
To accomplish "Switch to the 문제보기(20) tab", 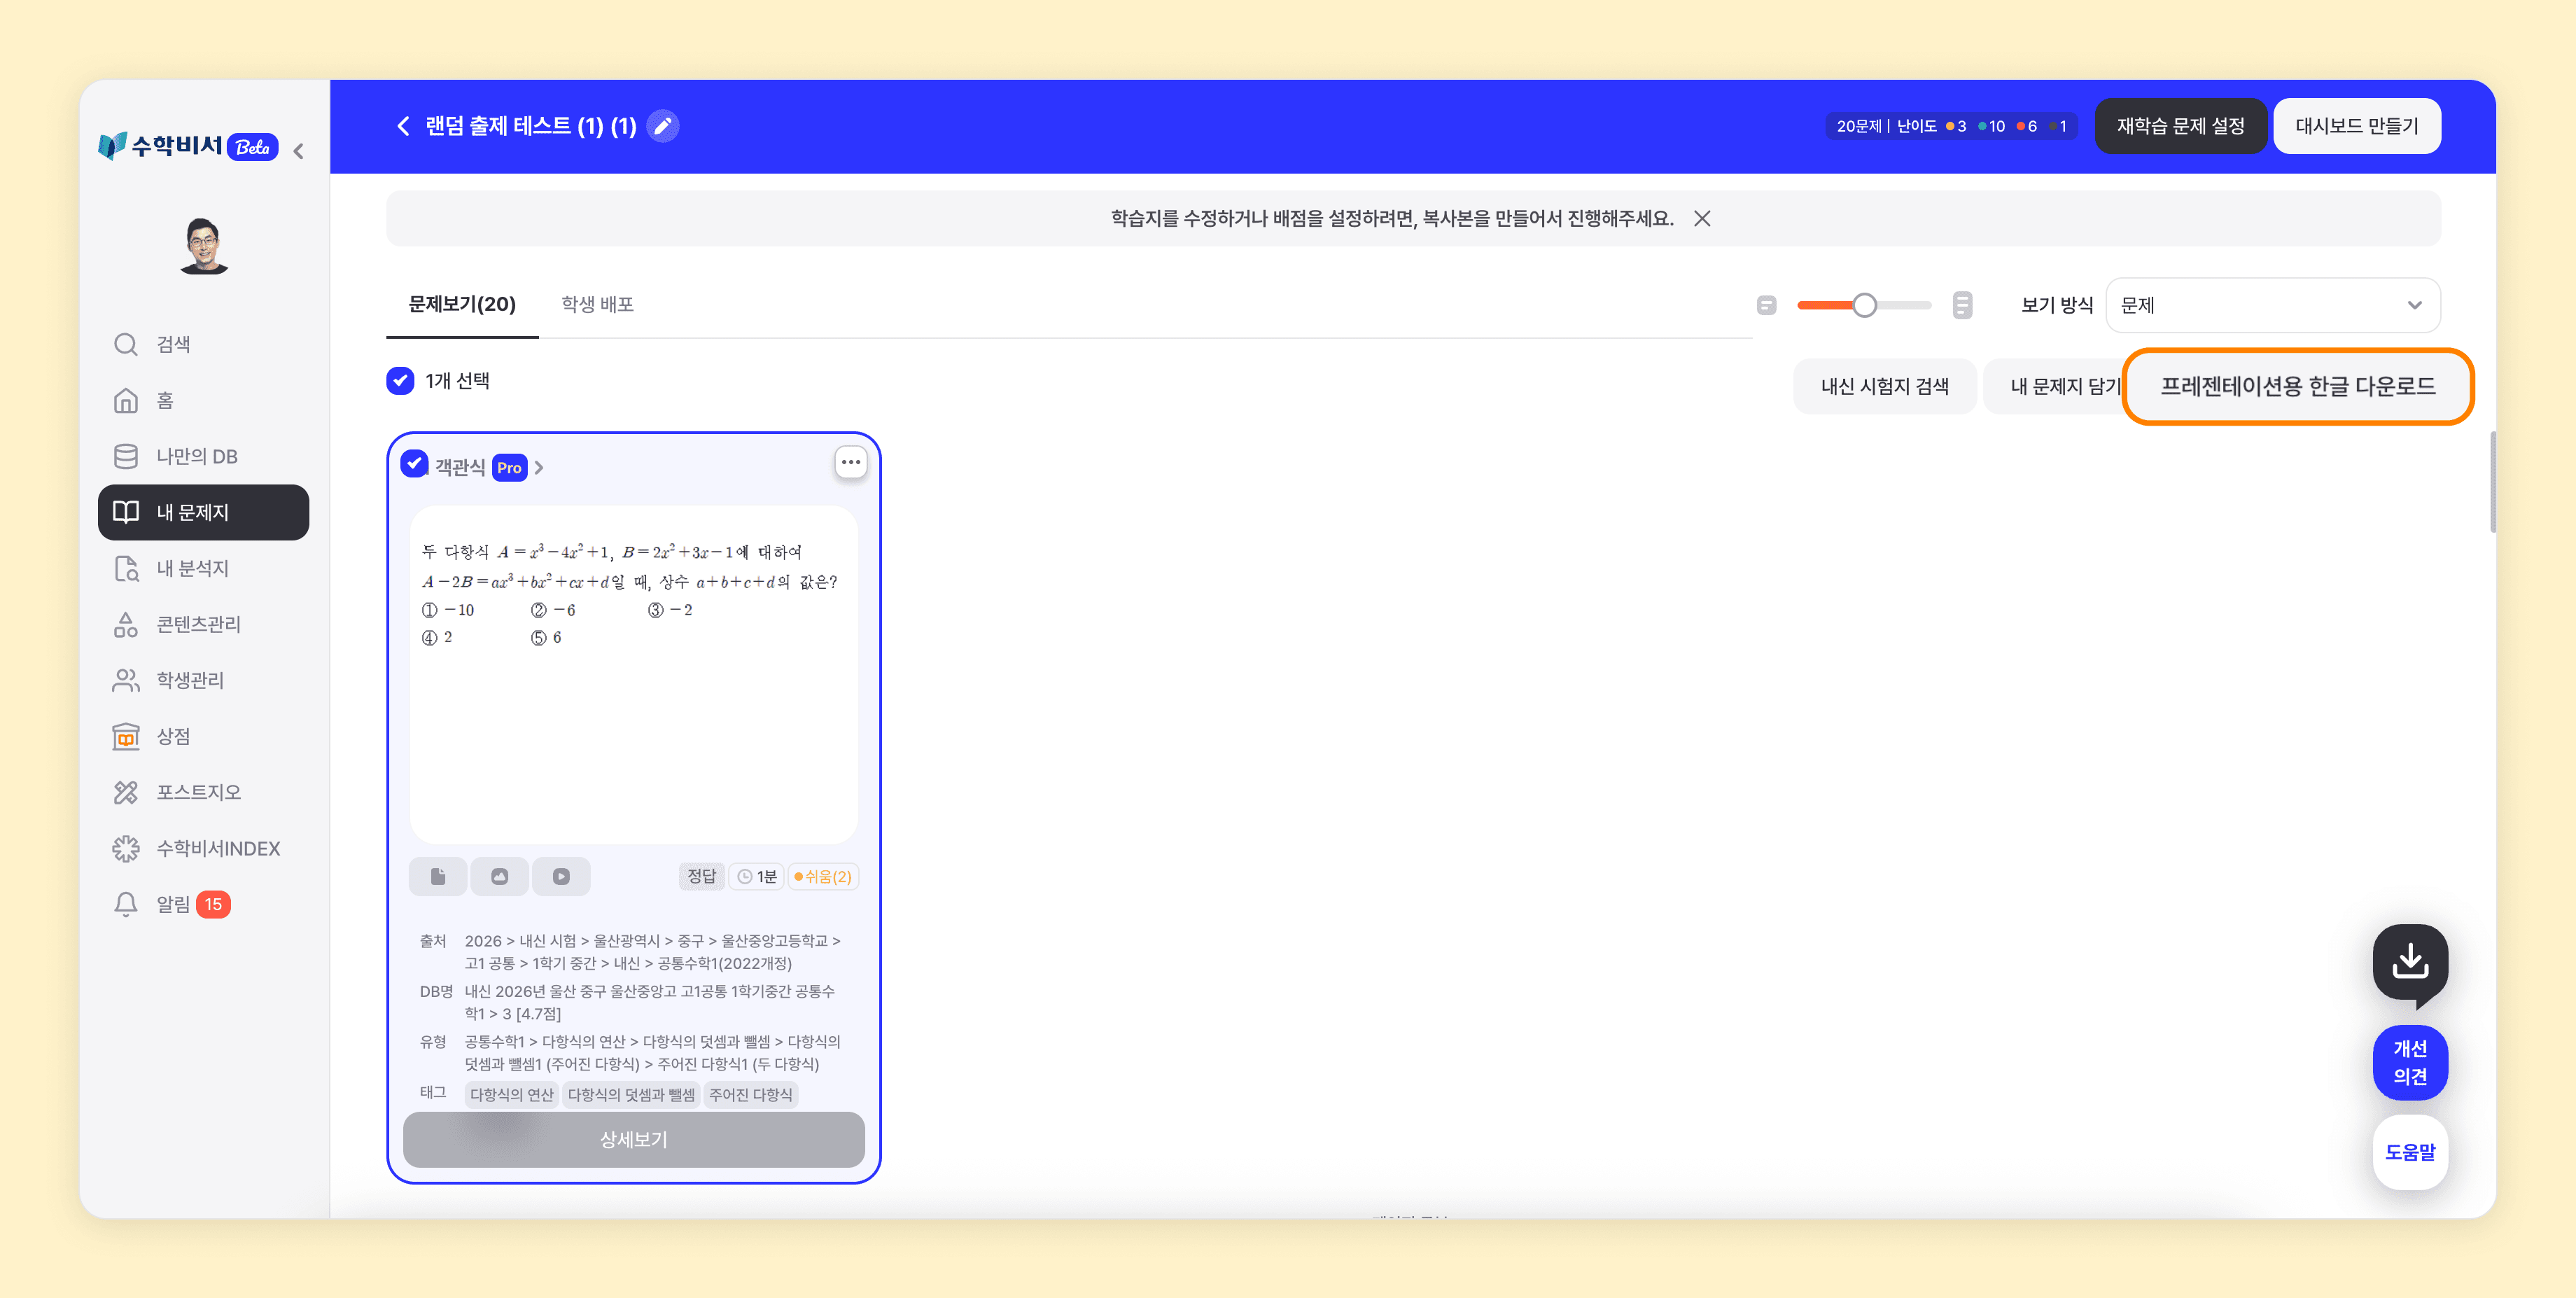I will pyautogui.click(x=462, y=304).
